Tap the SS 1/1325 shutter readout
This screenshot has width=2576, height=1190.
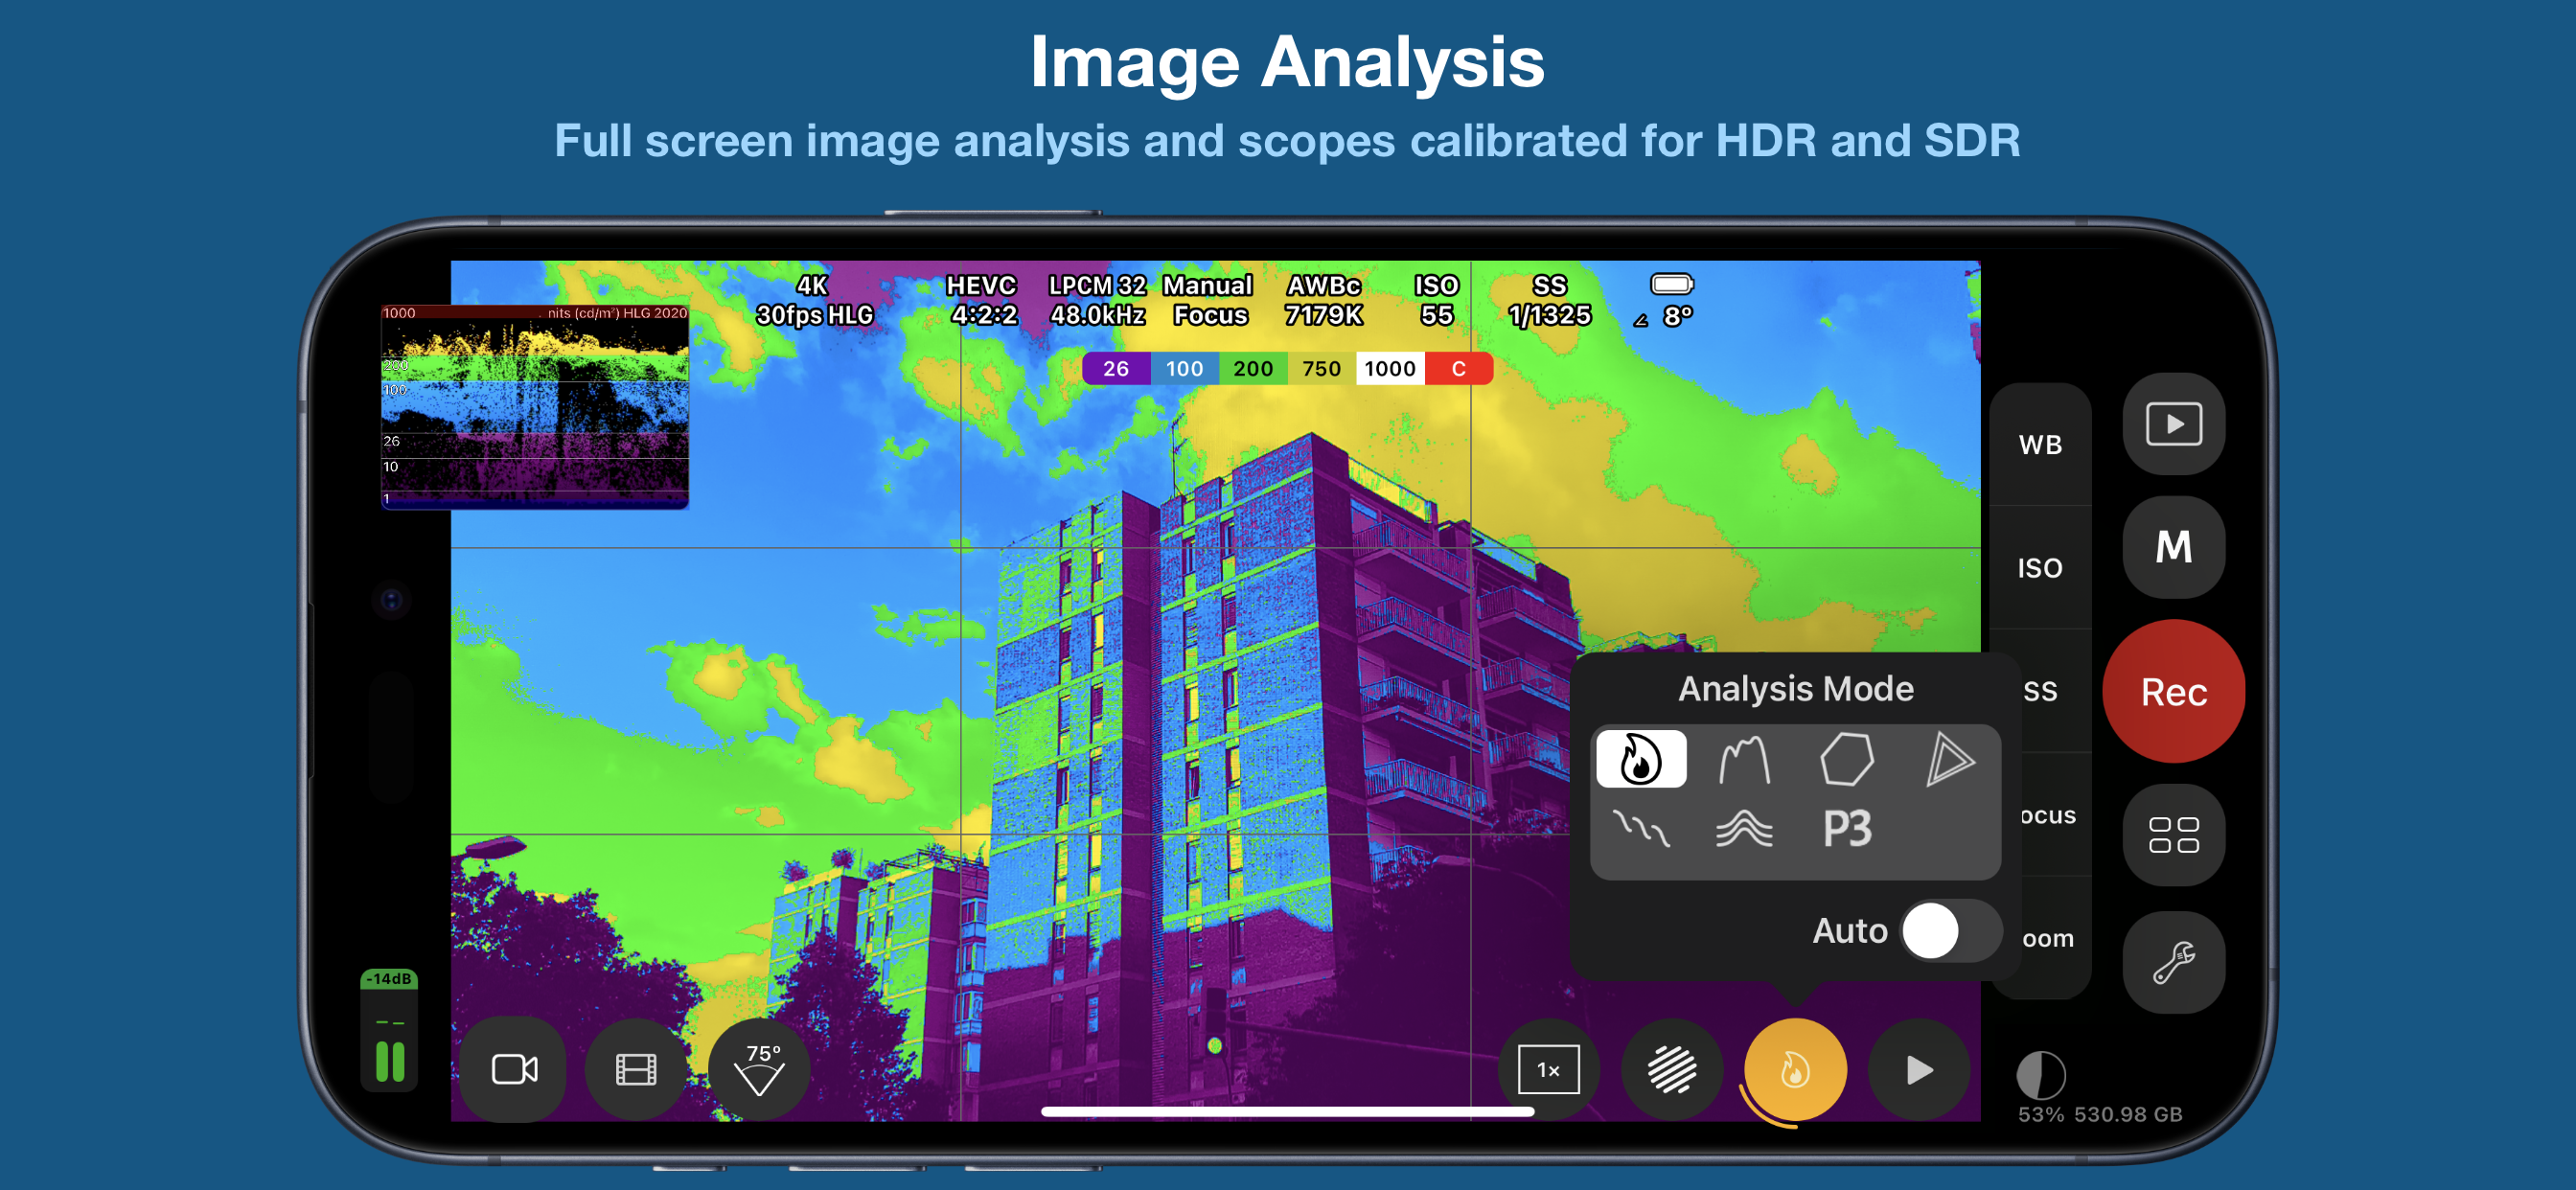pos(1549,300)
